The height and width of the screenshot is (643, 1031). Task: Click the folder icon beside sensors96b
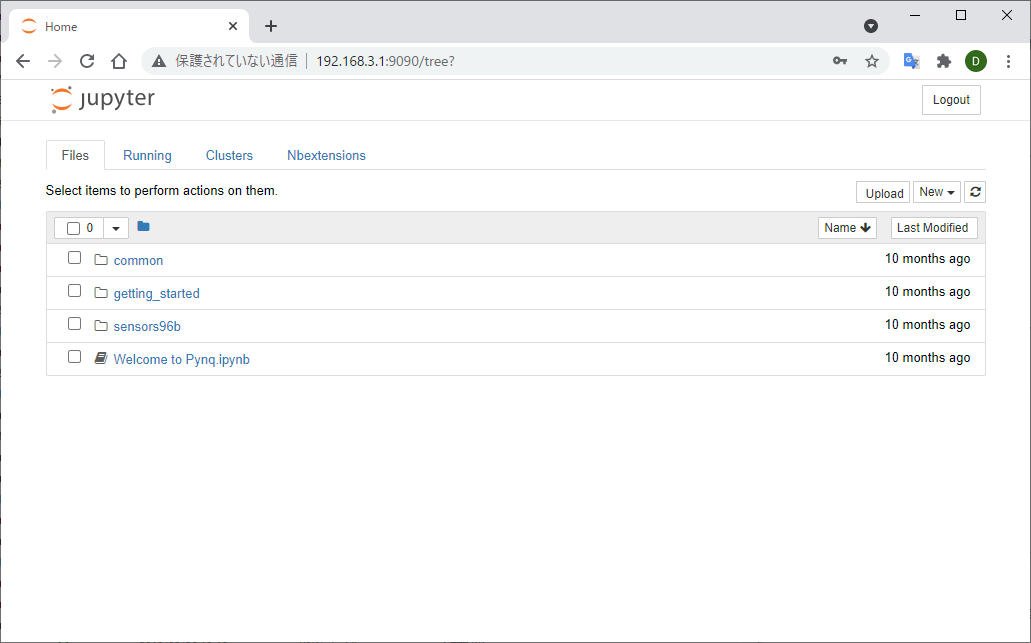pos(101,325)
